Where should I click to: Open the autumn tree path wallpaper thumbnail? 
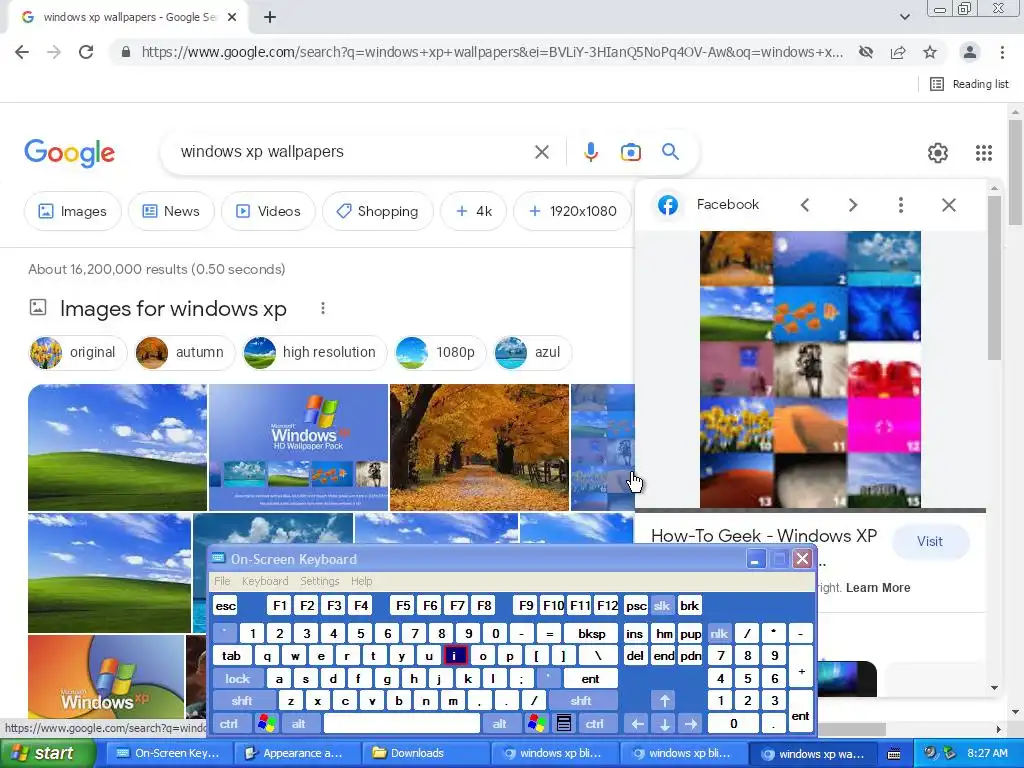coord(479,447)
